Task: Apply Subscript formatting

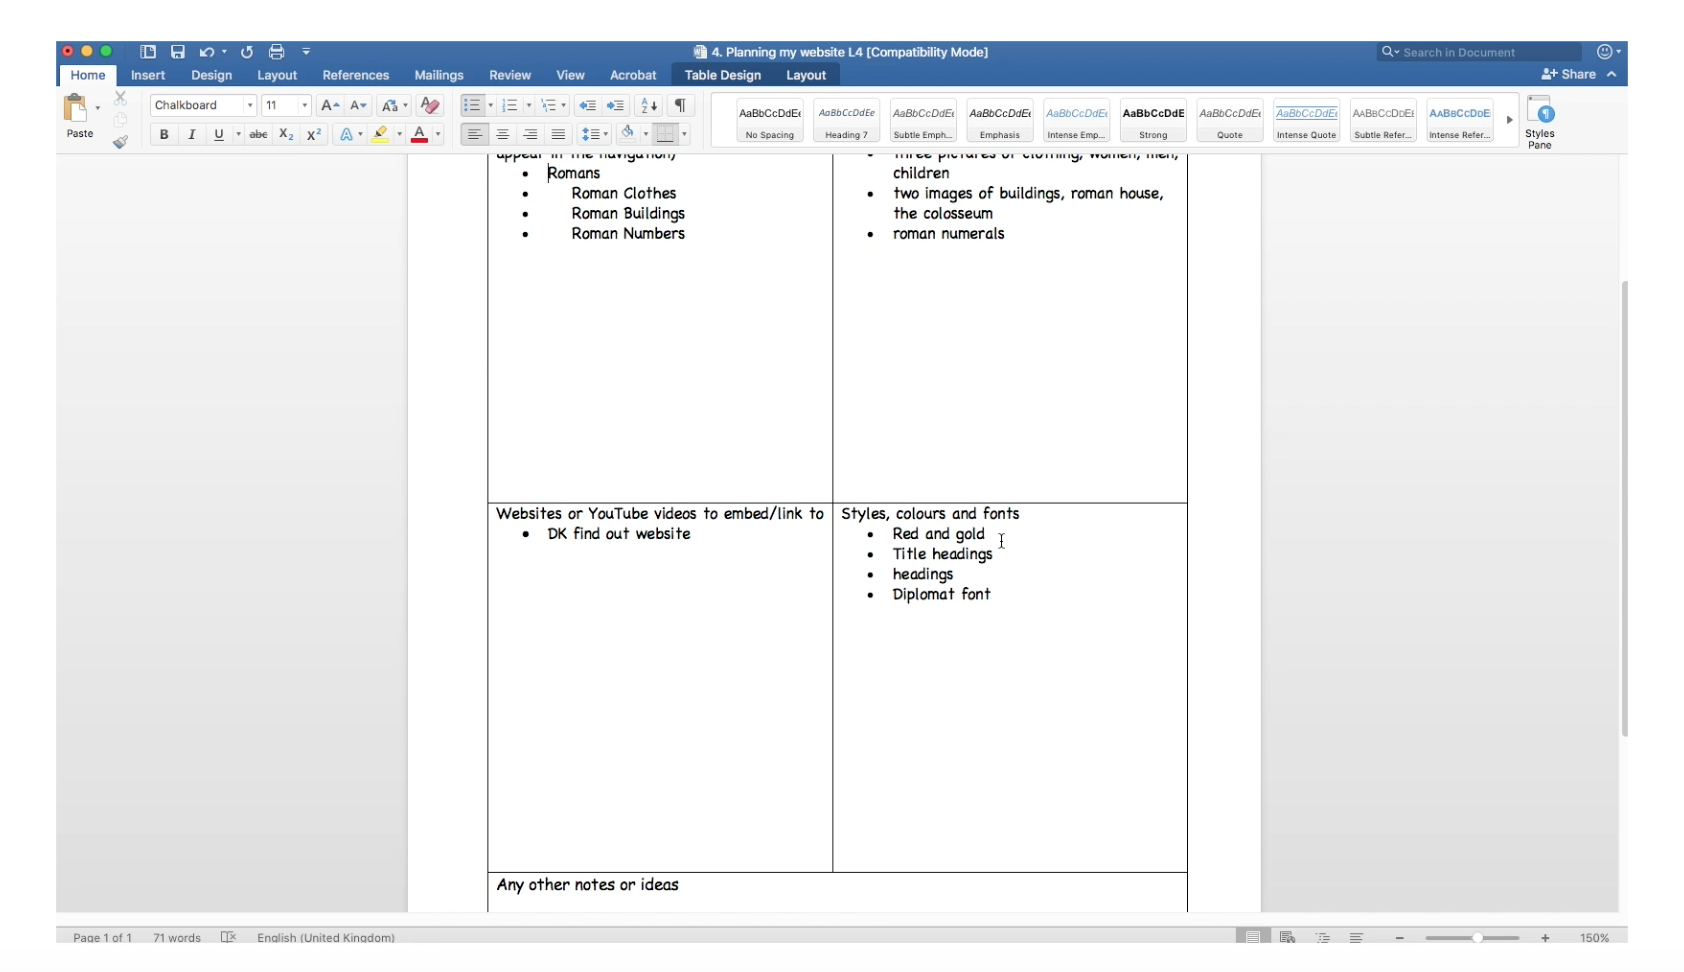Action: tap(286, 134)
